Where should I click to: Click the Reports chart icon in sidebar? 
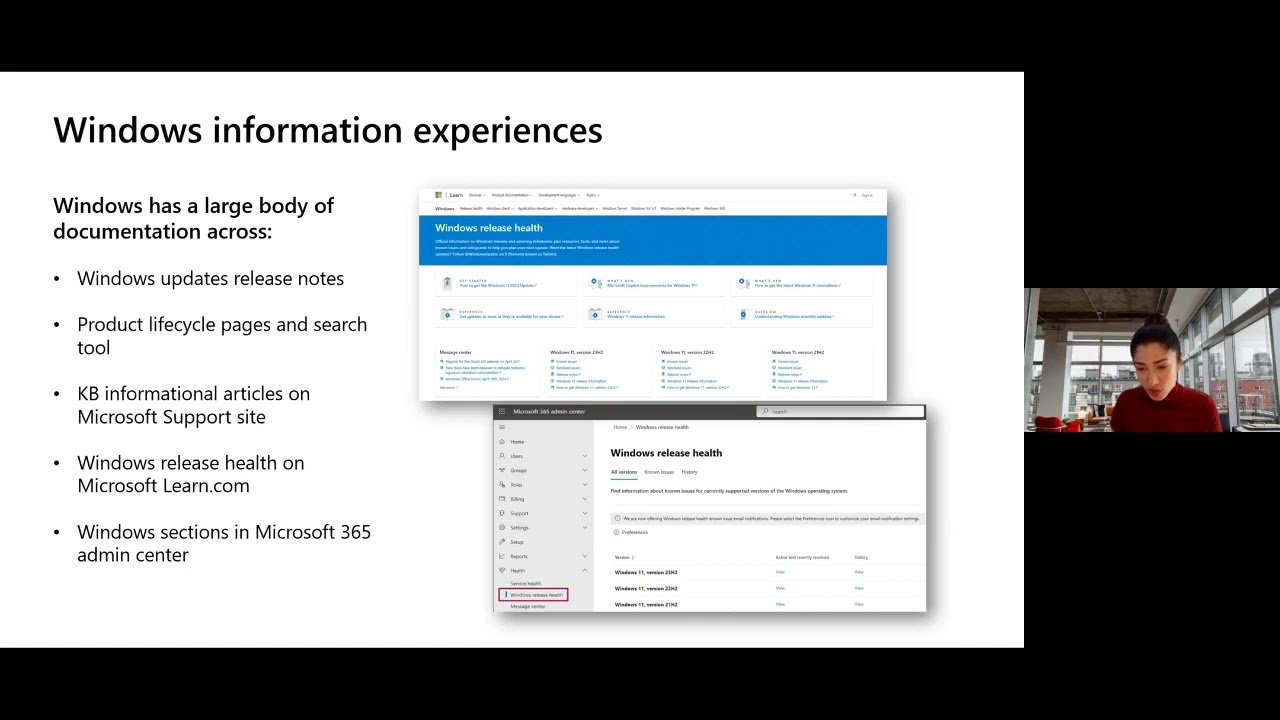pyautogui.click(x=502, y=556)
